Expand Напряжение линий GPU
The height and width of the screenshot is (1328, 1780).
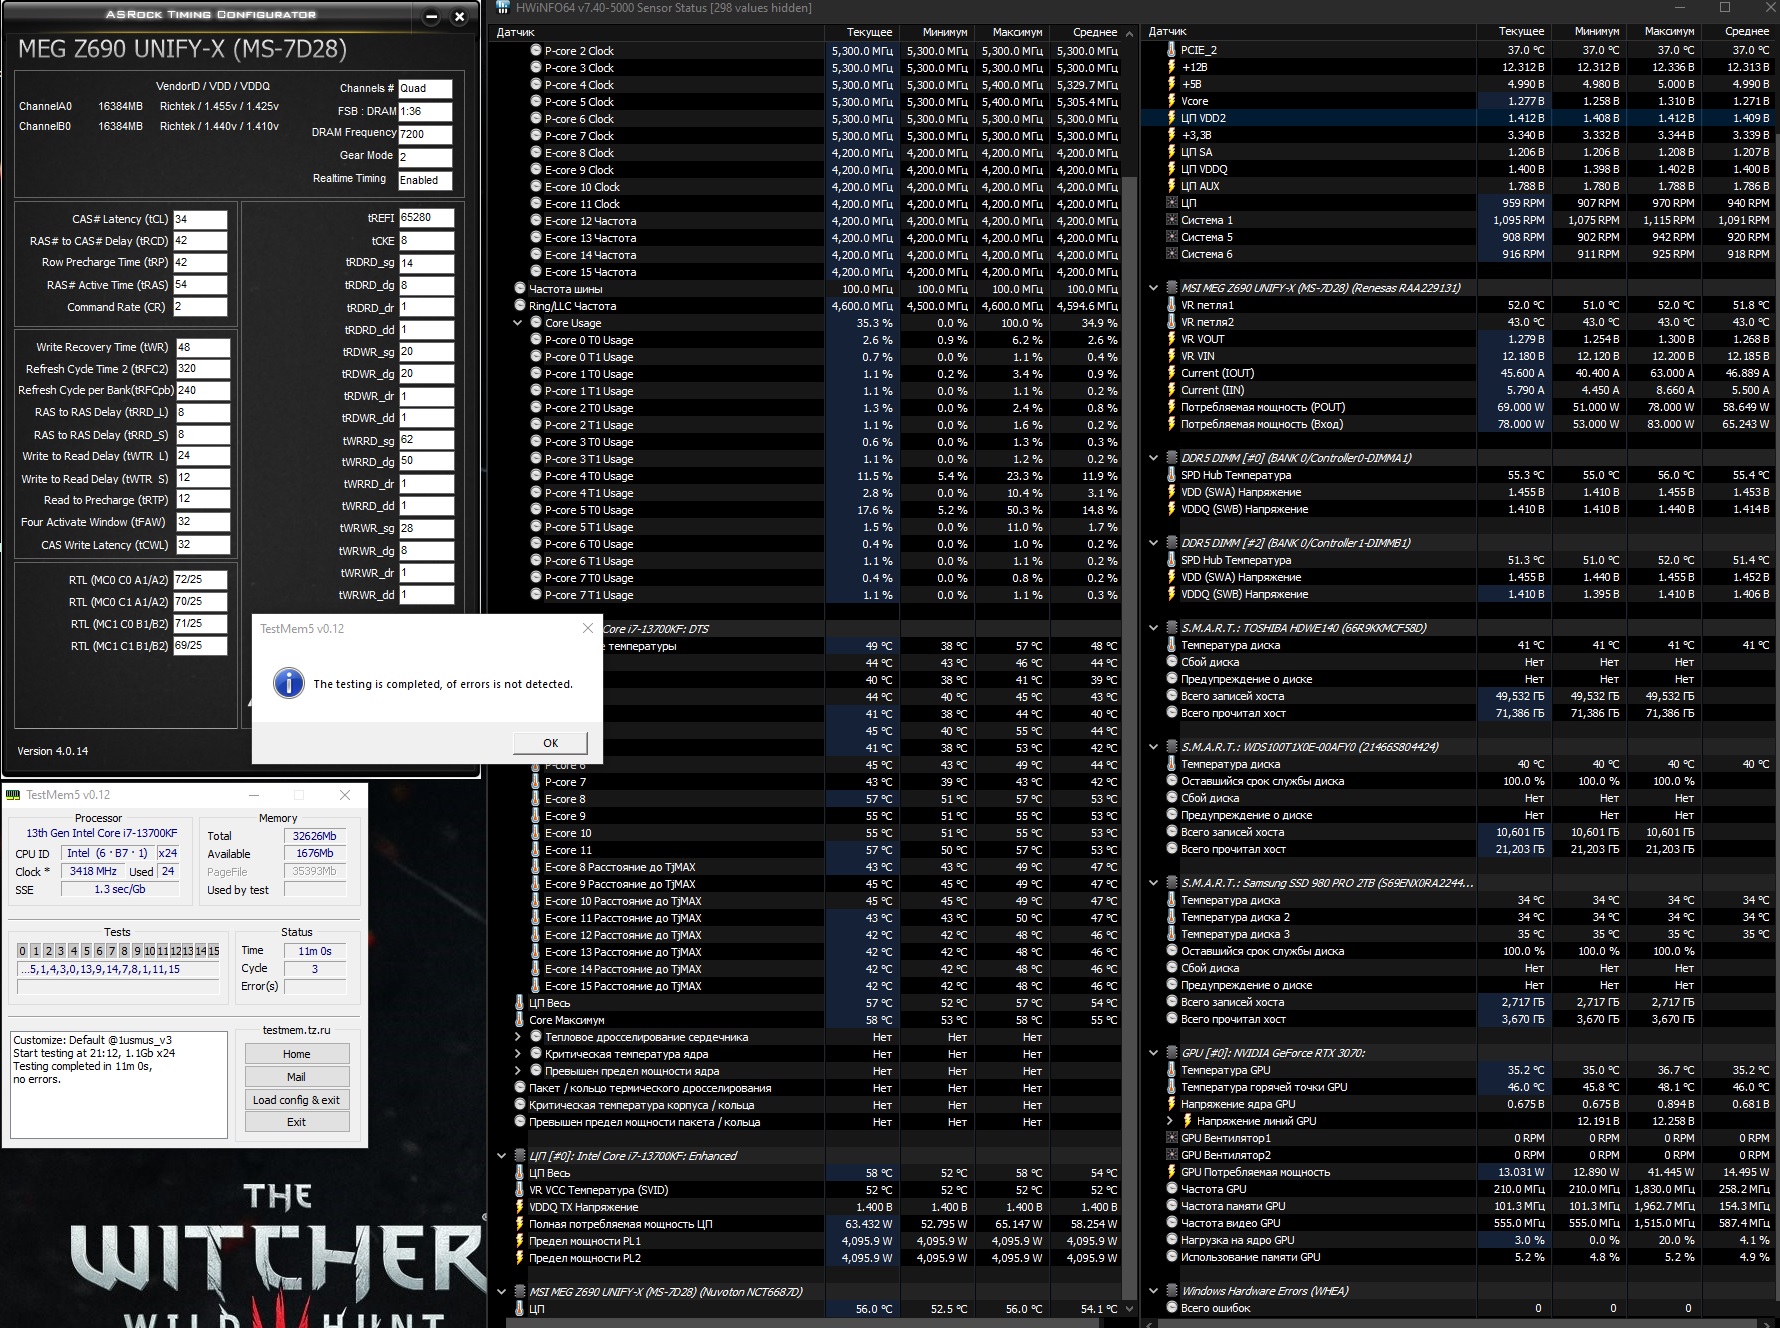[x=1170, y=1121]
